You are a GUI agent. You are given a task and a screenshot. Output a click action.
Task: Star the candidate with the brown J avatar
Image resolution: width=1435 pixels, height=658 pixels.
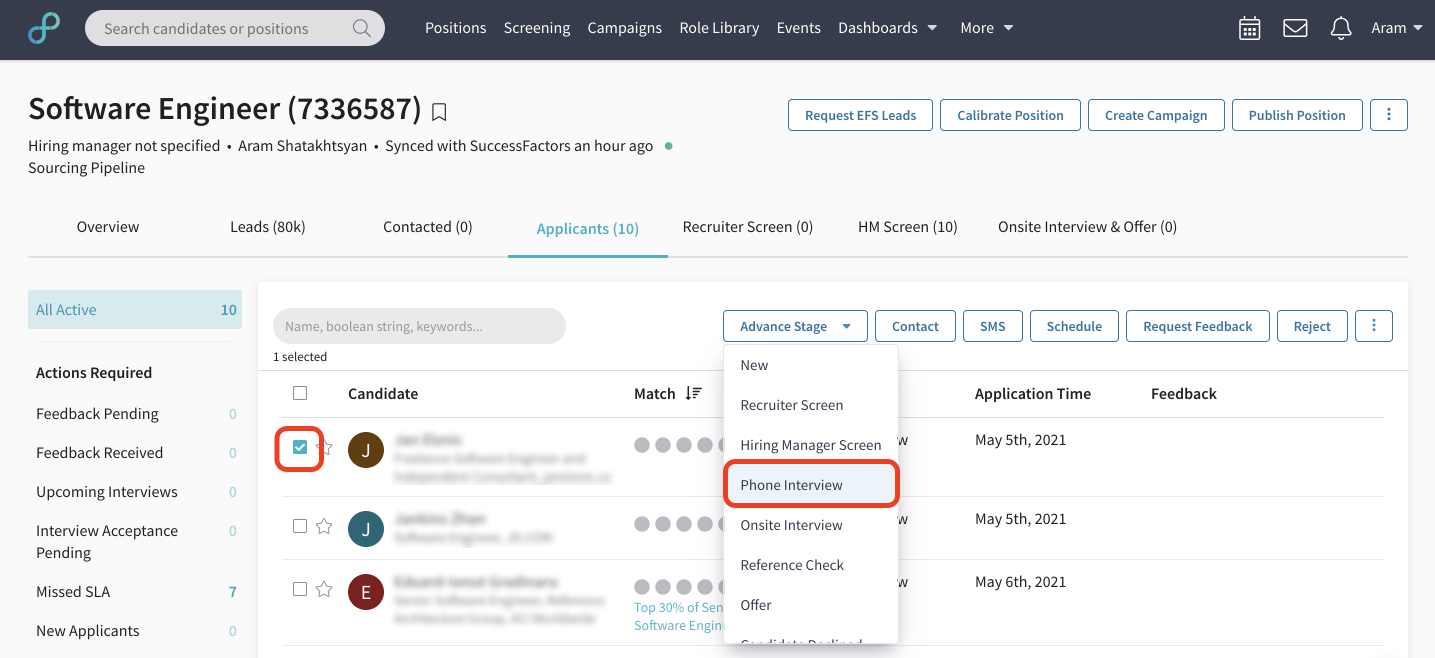coord(325,447)
